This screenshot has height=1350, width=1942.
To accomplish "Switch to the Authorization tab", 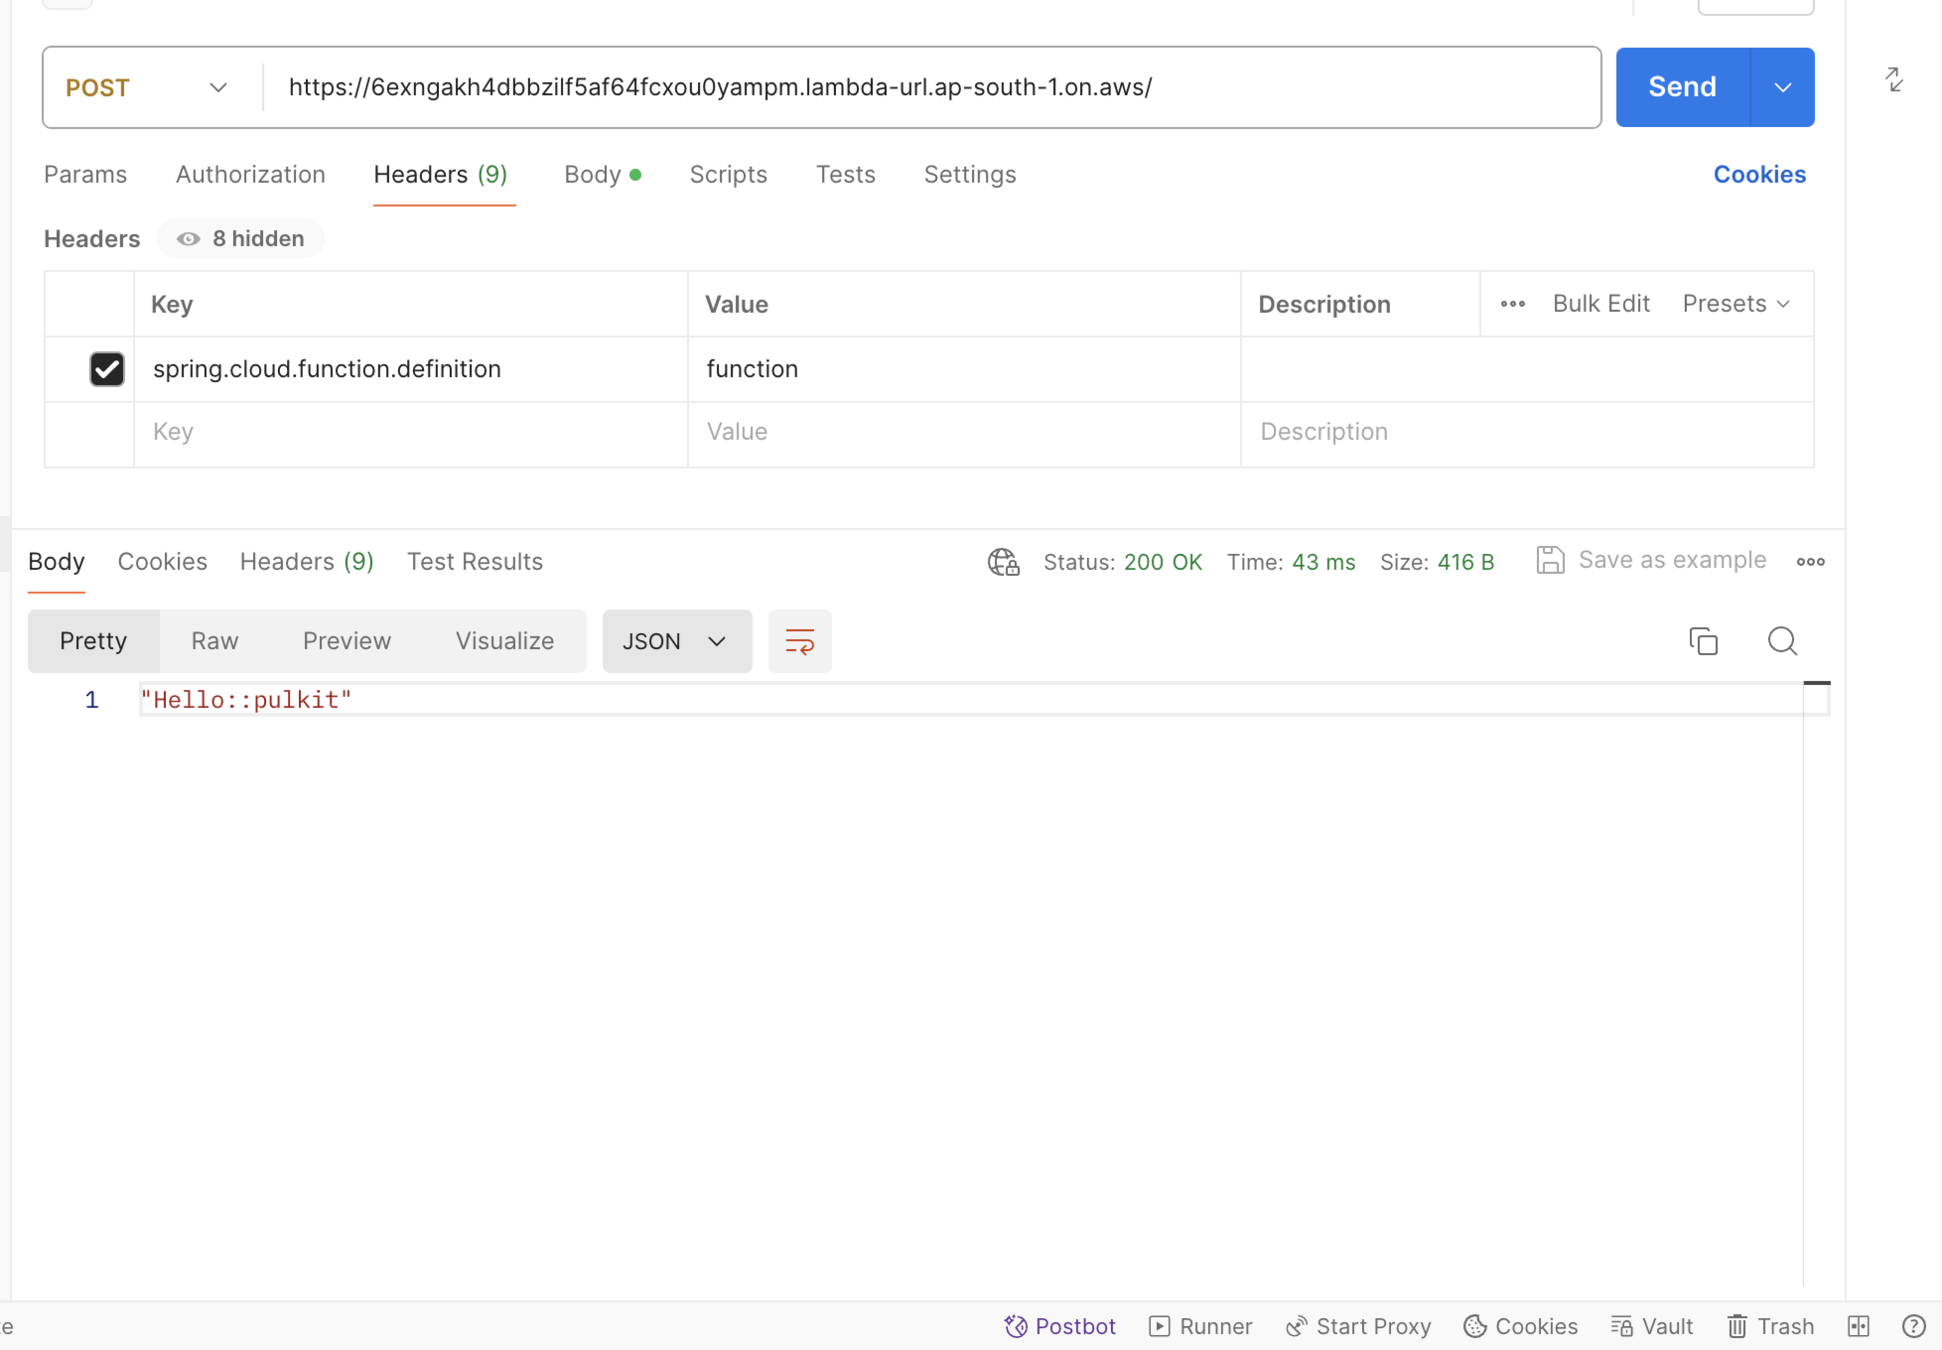I will pos(250,175).
